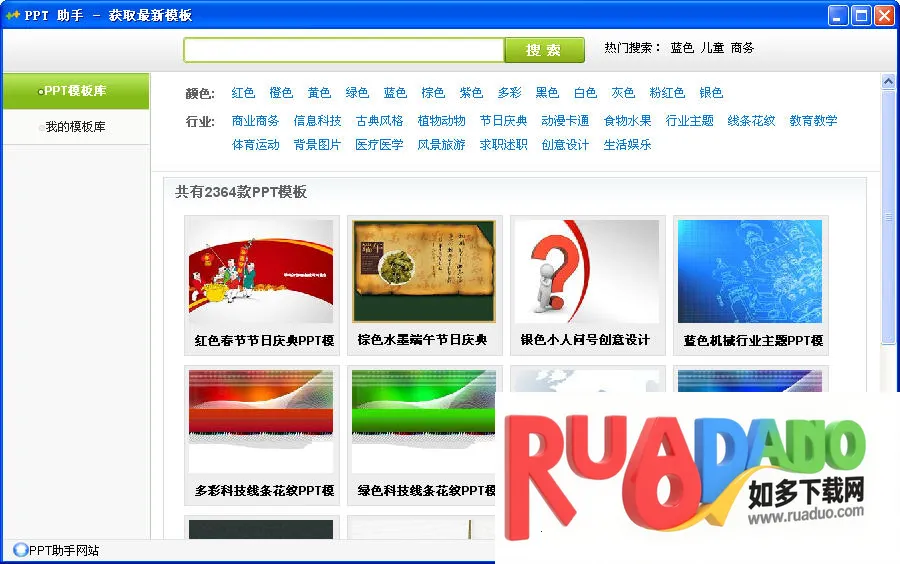This screenshot has height=564, width=900.
Task: Choose the 商业商务 industry filter
Action: pyautogui.click(x=255, y=121)
